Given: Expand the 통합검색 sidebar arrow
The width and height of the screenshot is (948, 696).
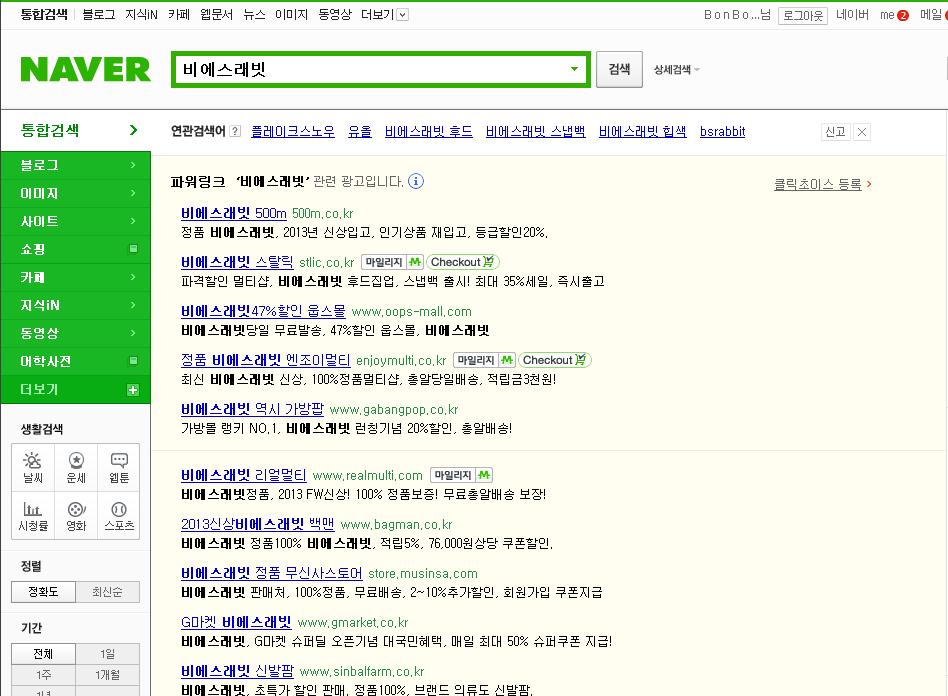Looking at the screenshot, I should (x=134, y=130).
